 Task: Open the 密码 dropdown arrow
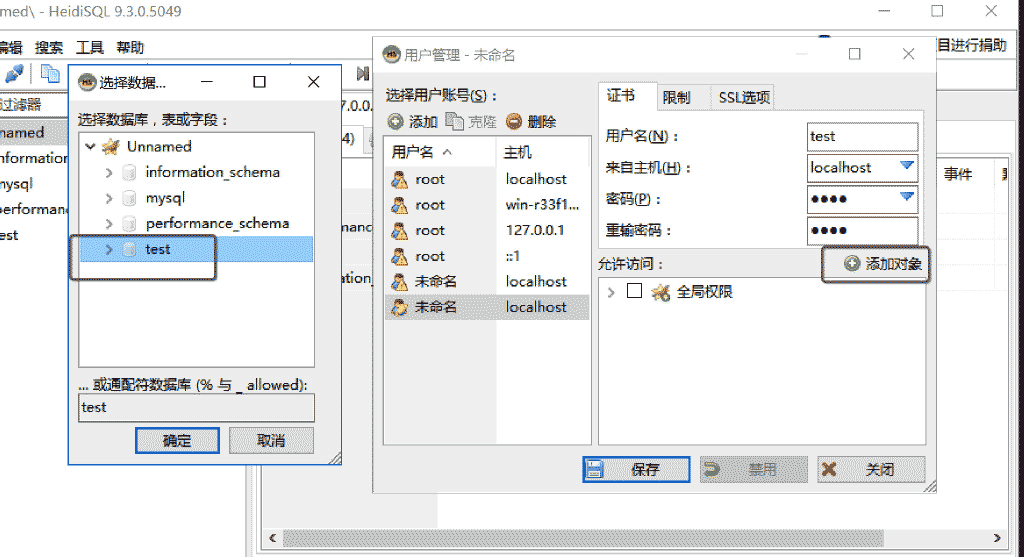point(906,197)
